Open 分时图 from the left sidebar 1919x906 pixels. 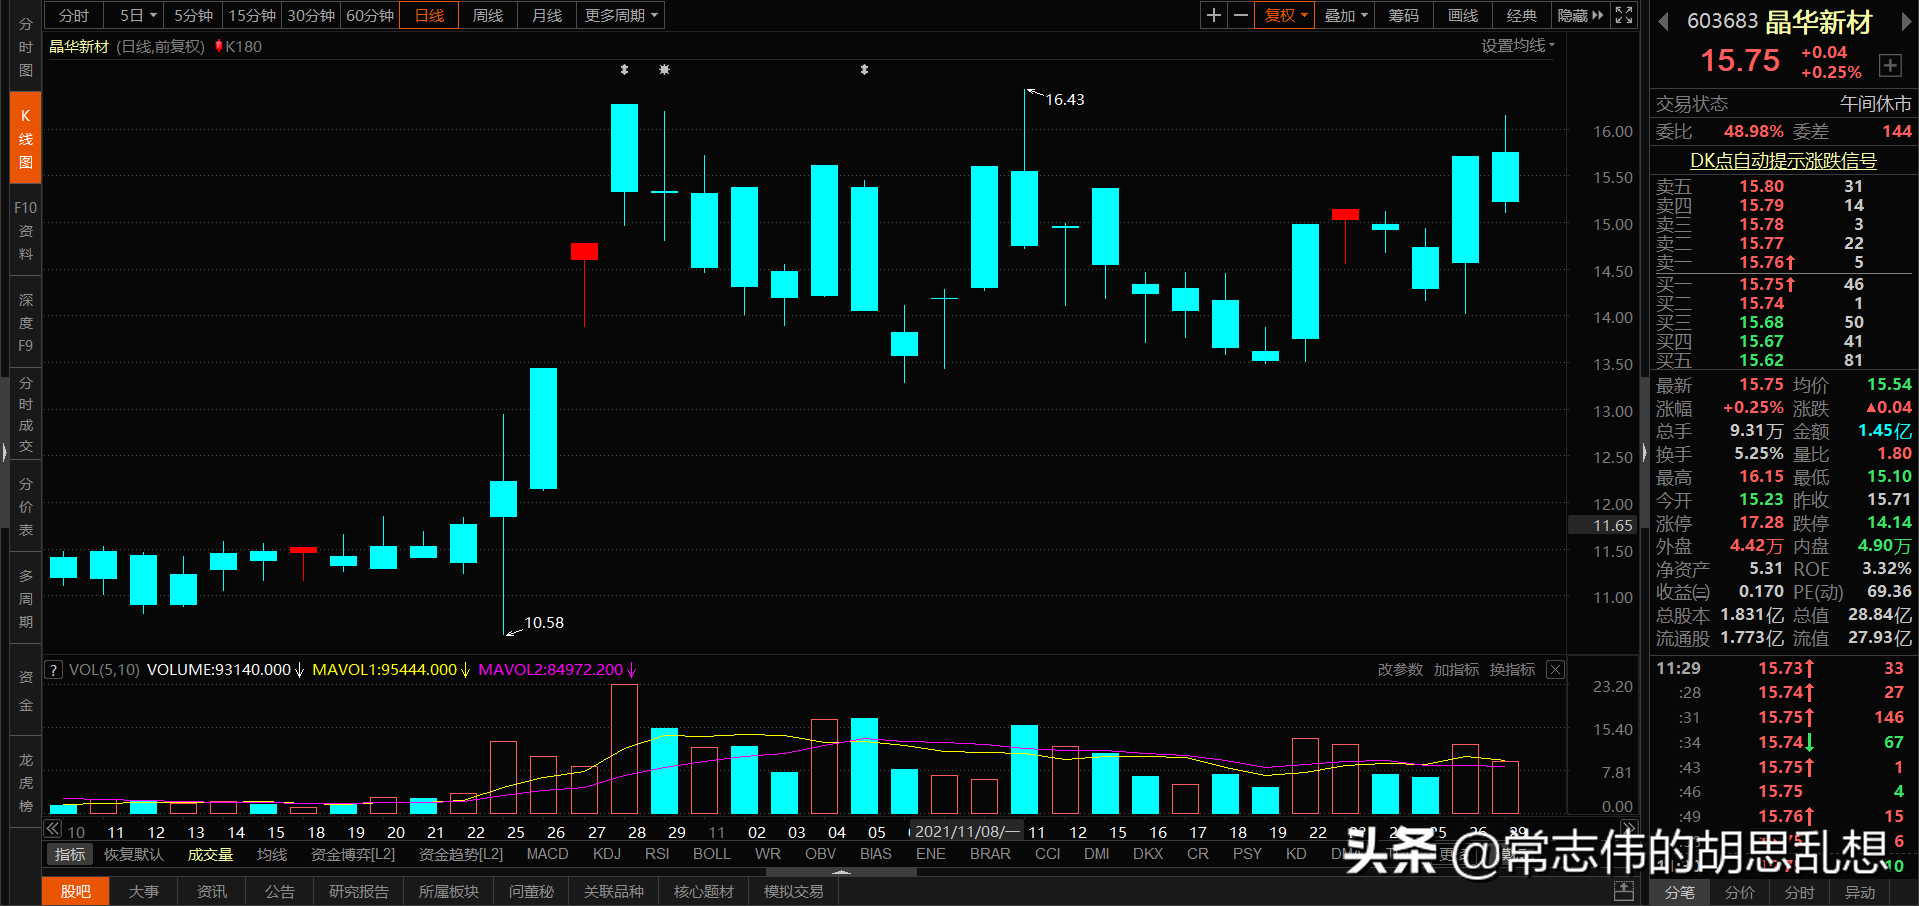point(24,47)
